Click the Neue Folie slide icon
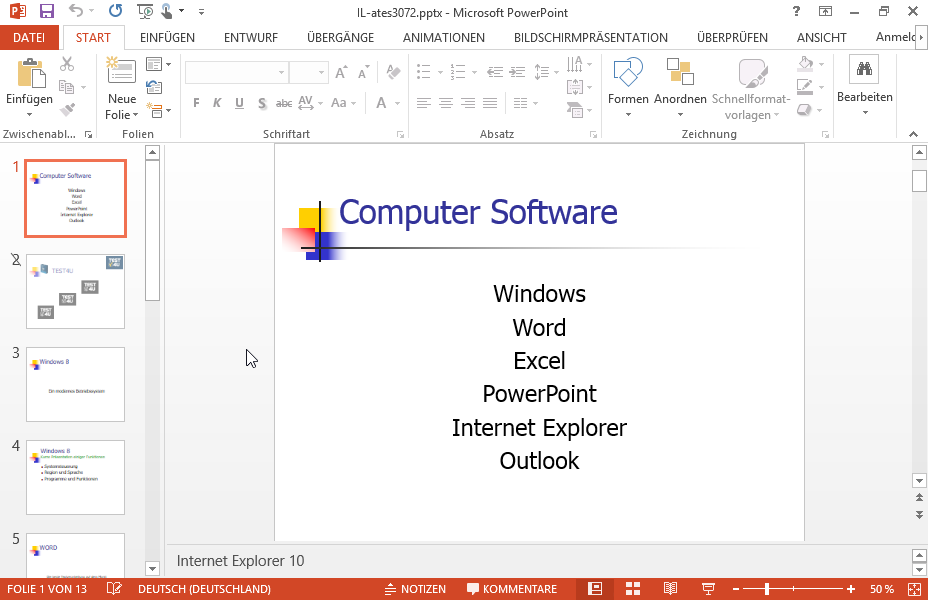The image size is (928, 600). point(121,70)
